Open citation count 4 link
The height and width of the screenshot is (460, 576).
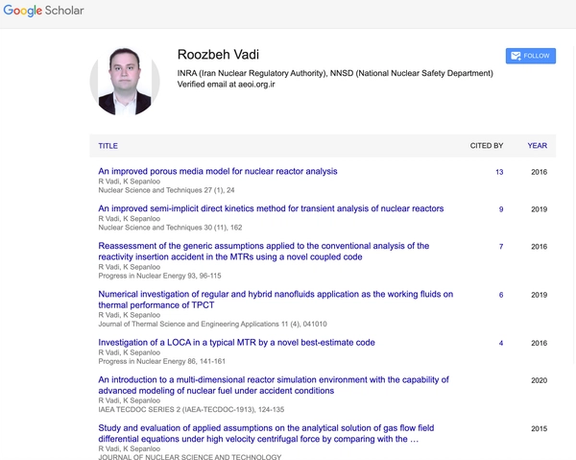[501, 343]
